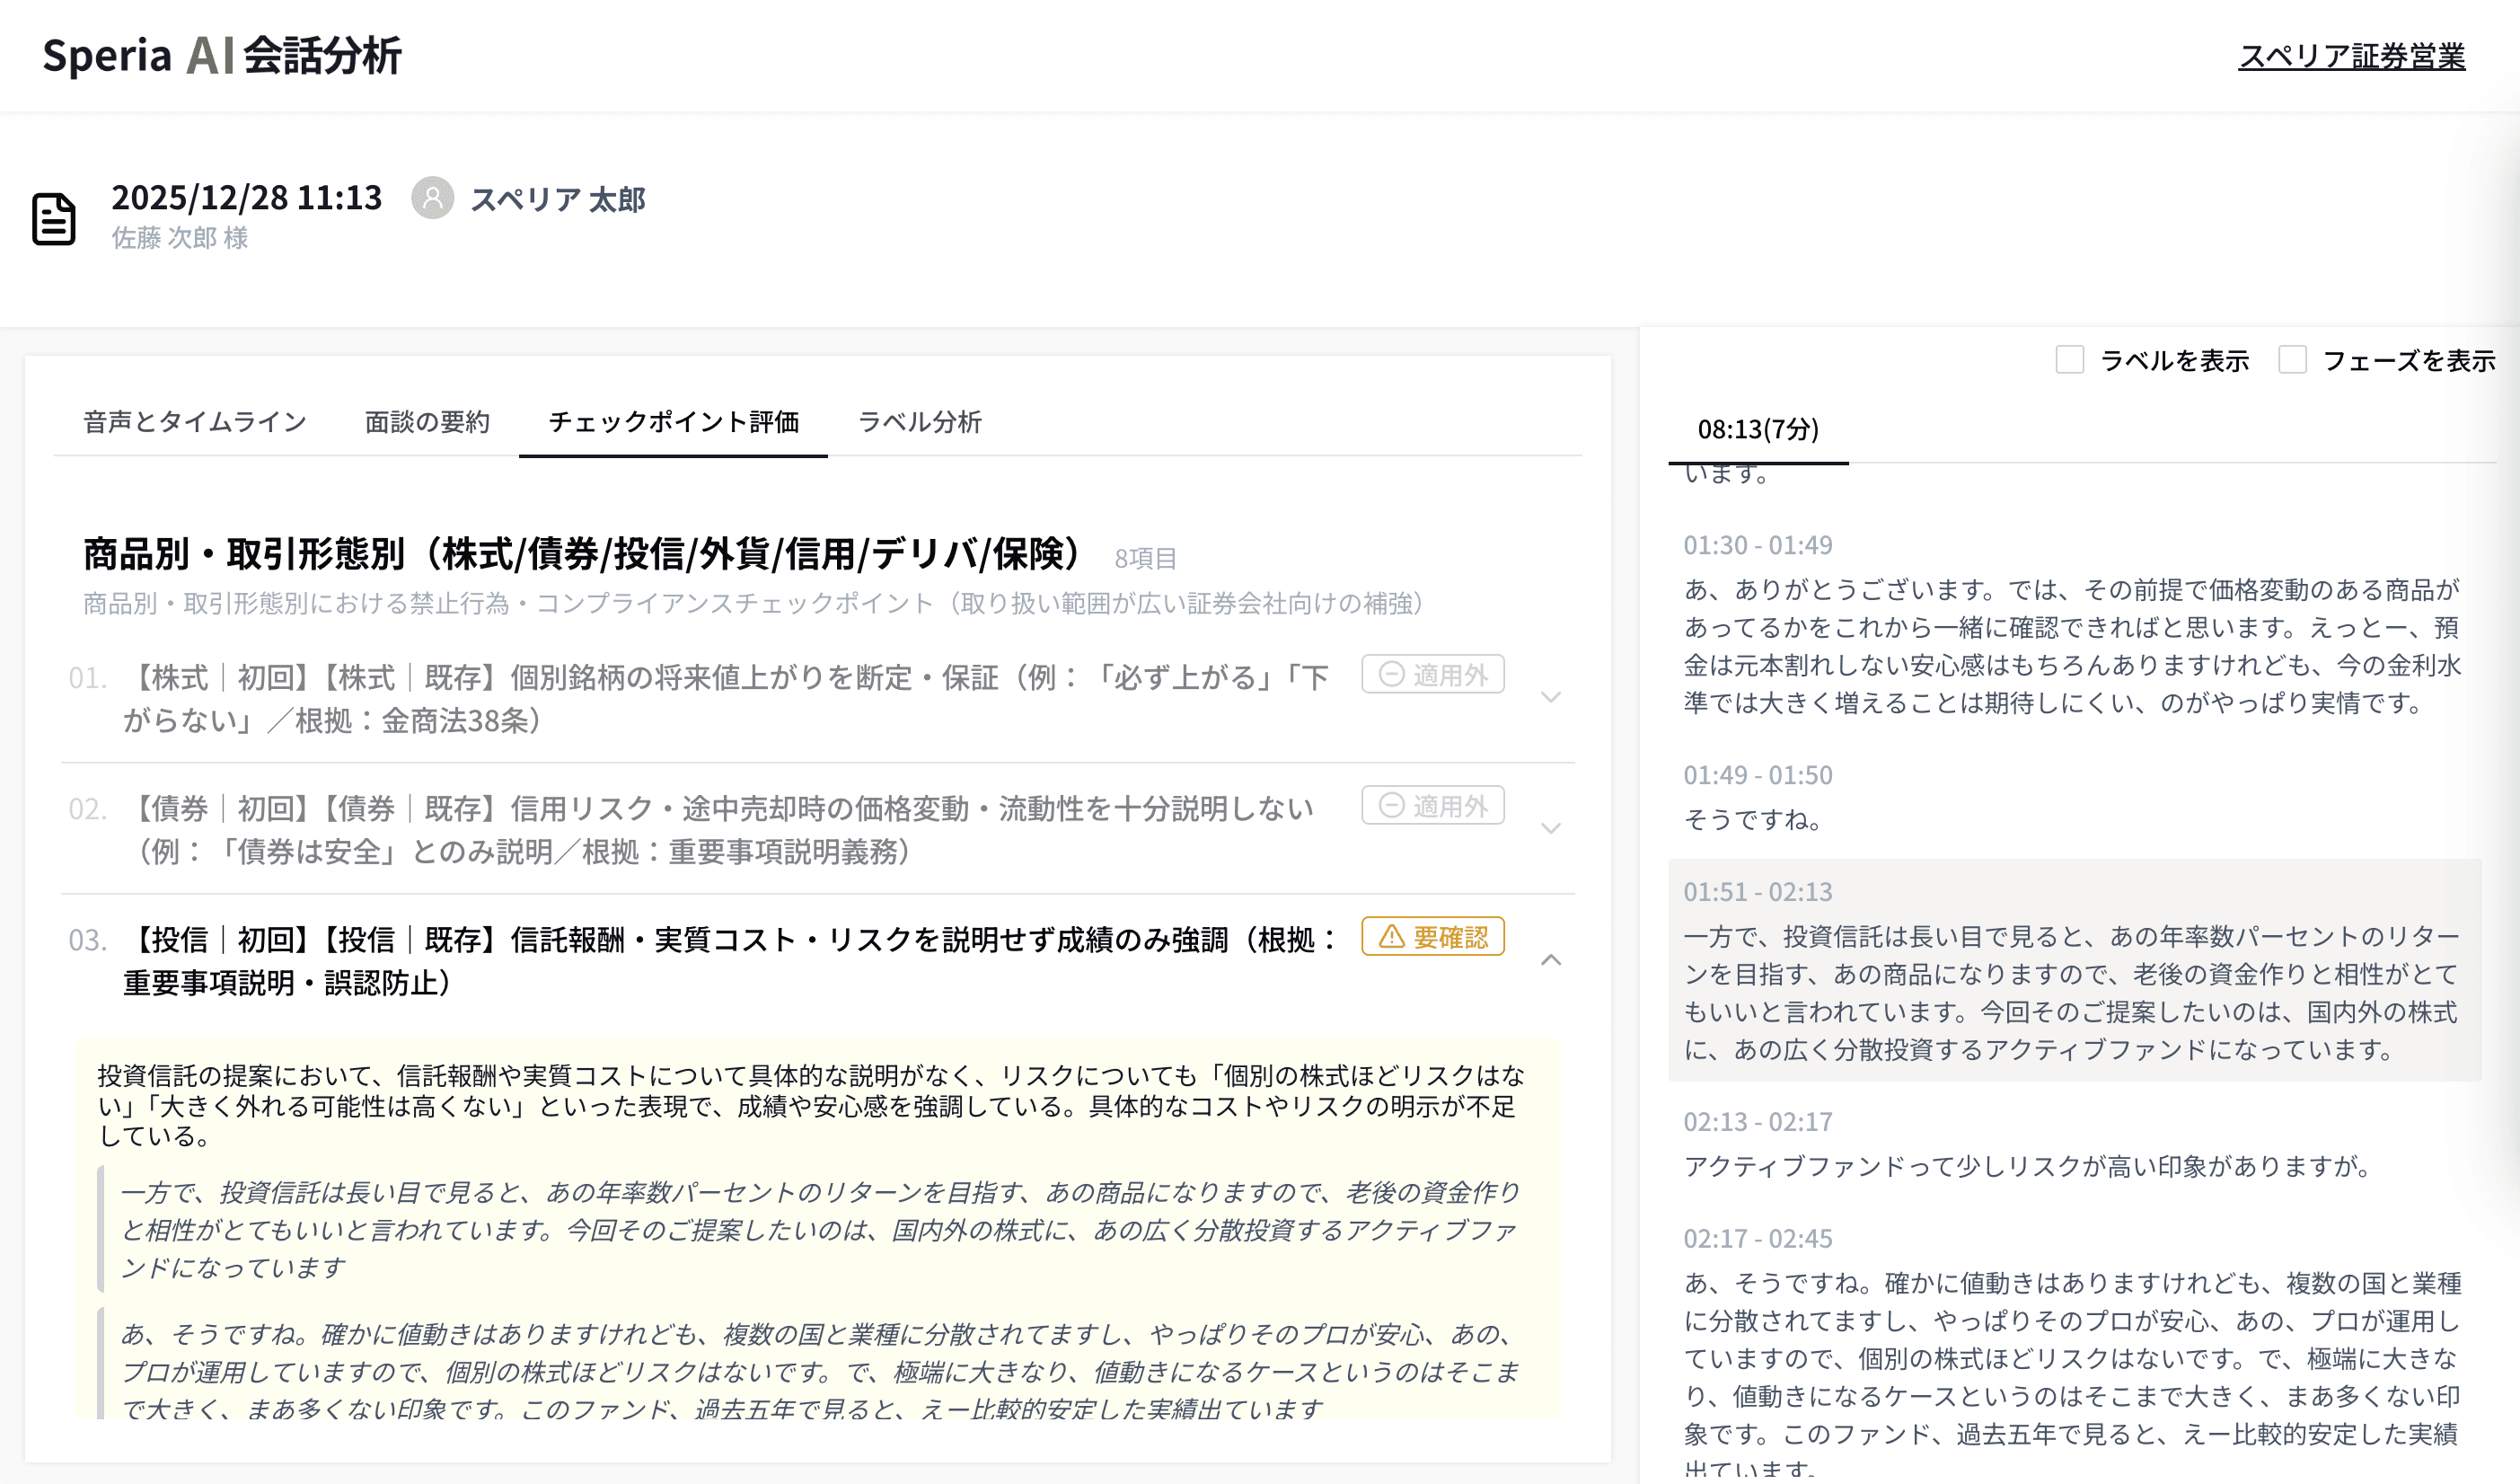2520x1484 pixels.
Task: Enable the ラベルを表示 checkbox
Action: coord(2068,360)
